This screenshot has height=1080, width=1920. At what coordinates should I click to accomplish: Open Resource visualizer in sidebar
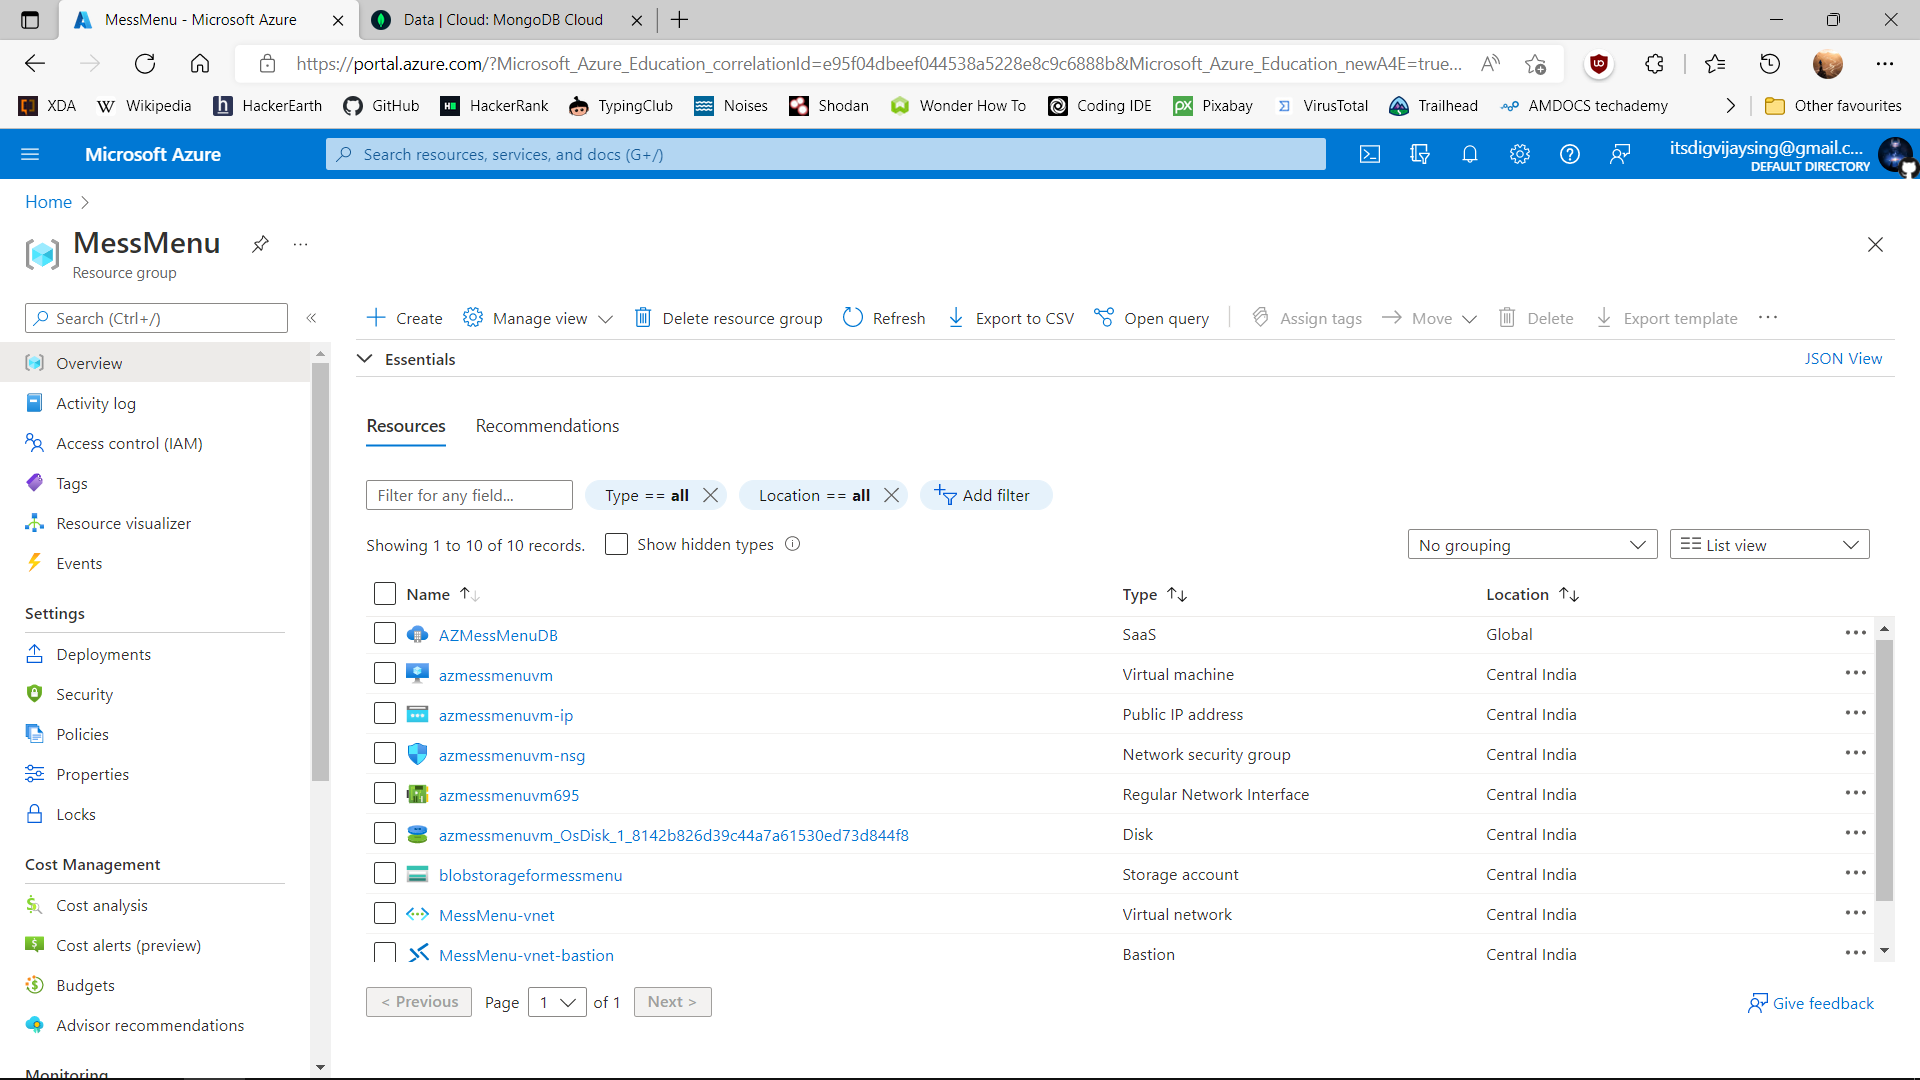[122, 522]
